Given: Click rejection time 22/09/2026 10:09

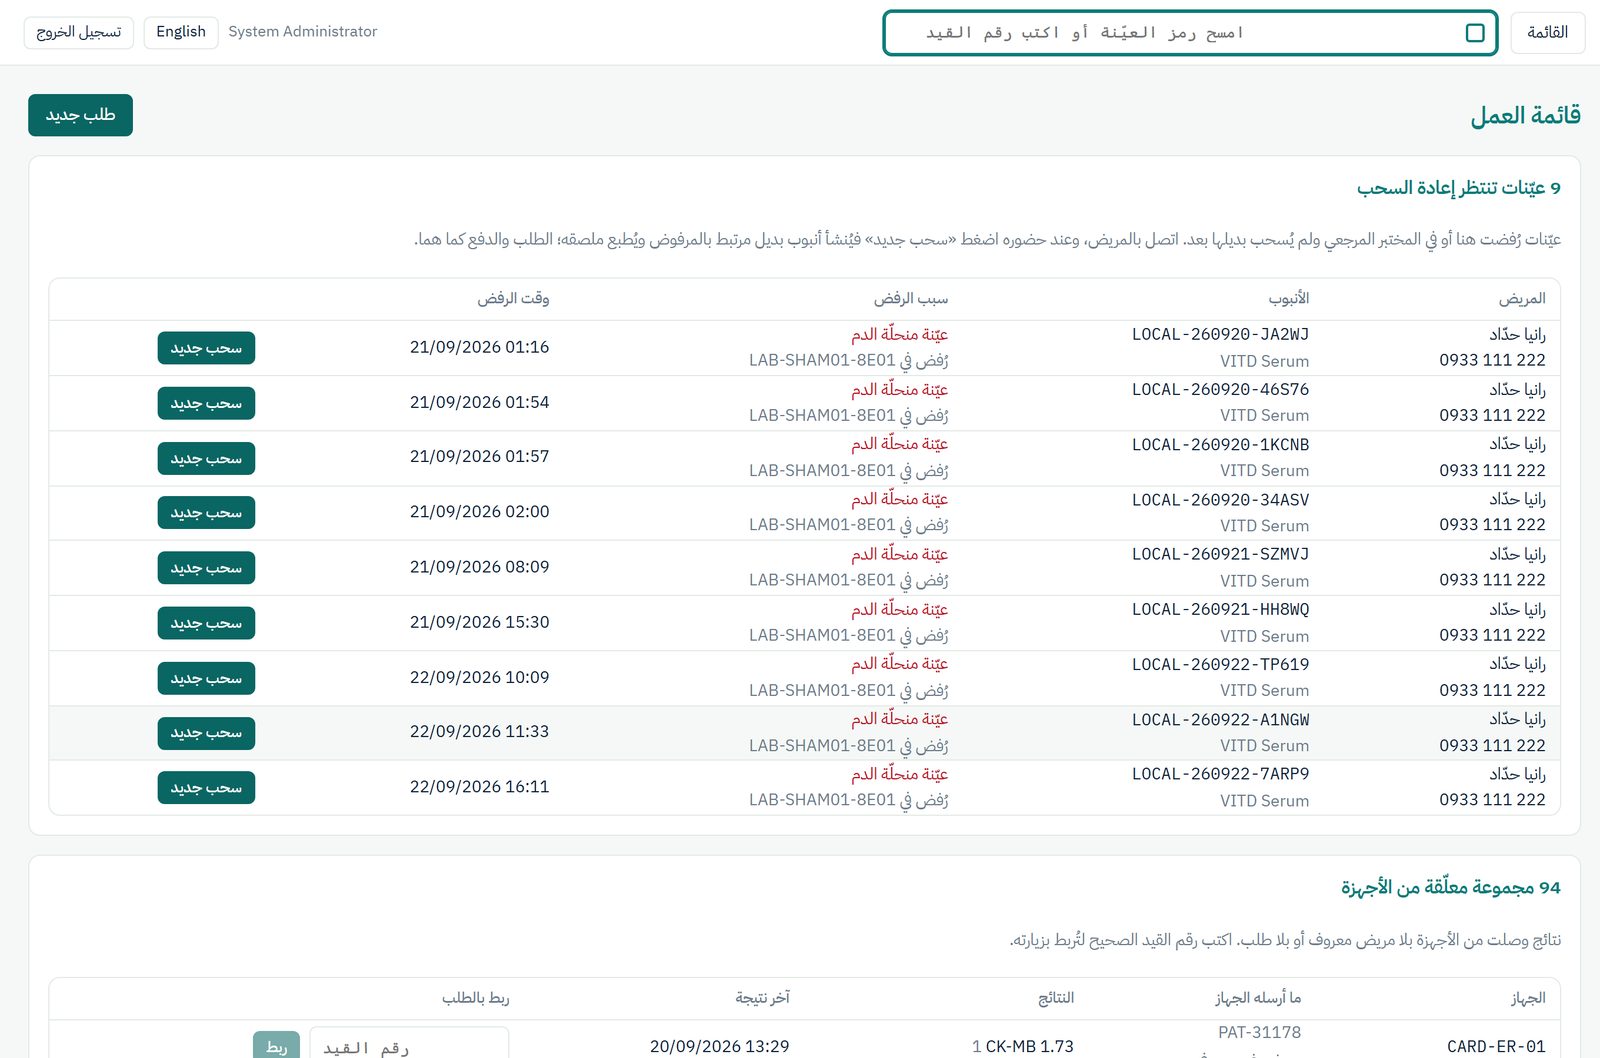Looking at the screenshot, I should [x=479, y=678].
